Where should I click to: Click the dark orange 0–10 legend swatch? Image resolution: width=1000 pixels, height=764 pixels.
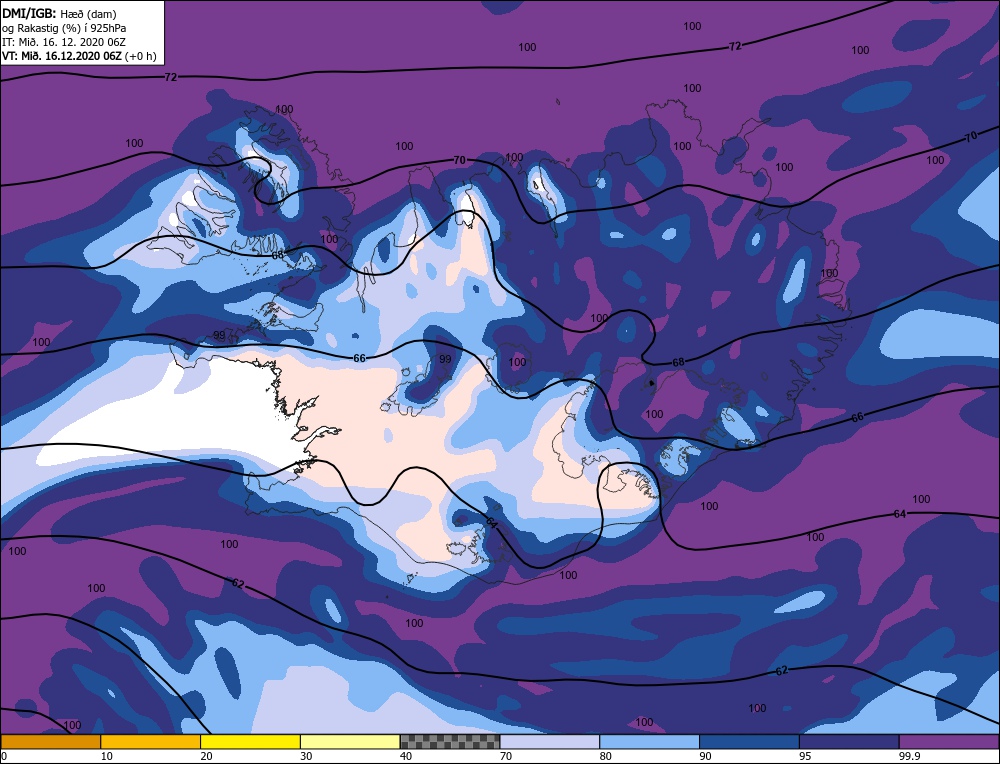click(50, 741)
